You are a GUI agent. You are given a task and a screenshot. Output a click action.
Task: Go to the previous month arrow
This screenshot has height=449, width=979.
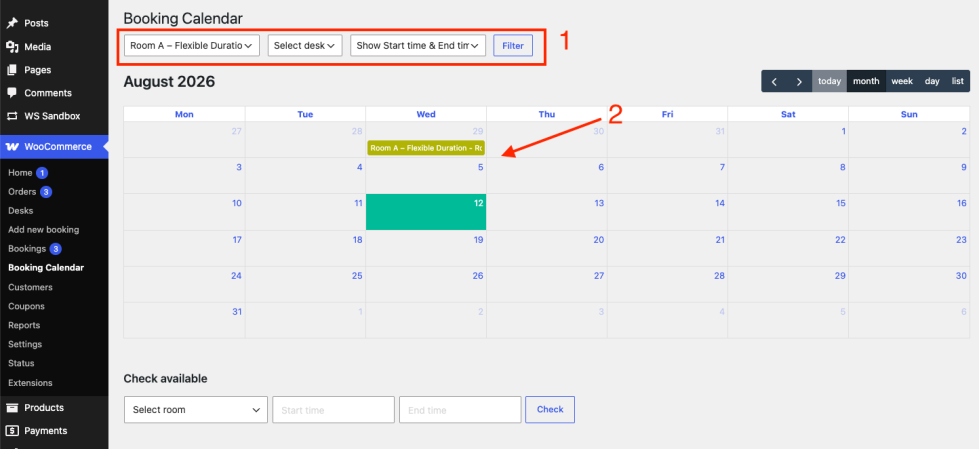(x=774, y=81)
